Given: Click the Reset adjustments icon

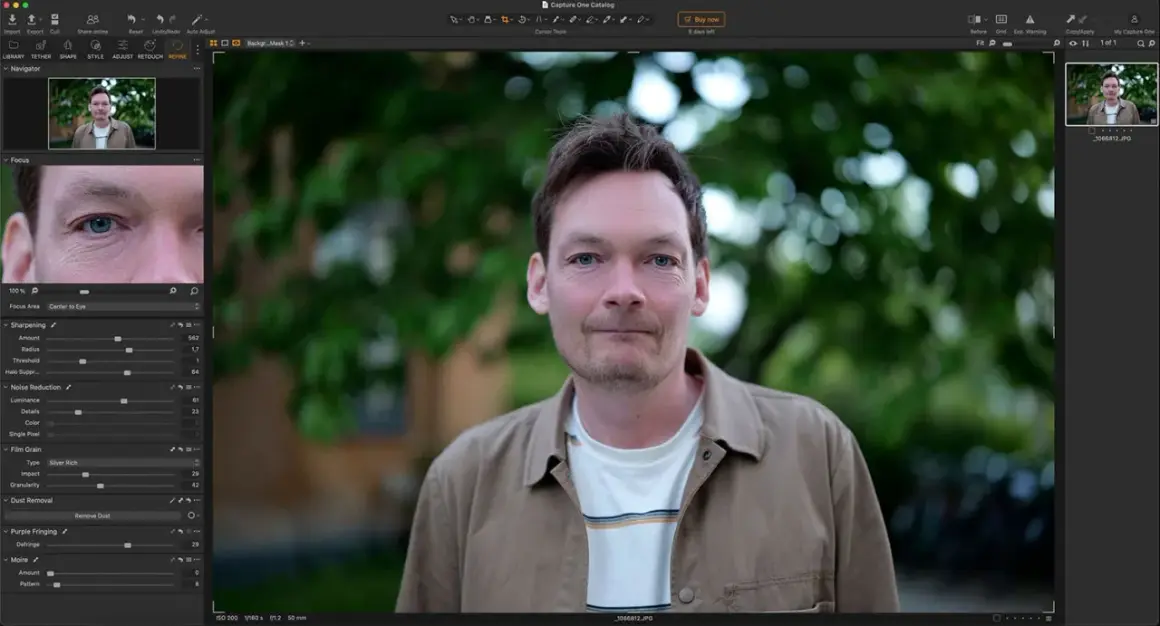Looking at the screenshot, I should (131, 19).
